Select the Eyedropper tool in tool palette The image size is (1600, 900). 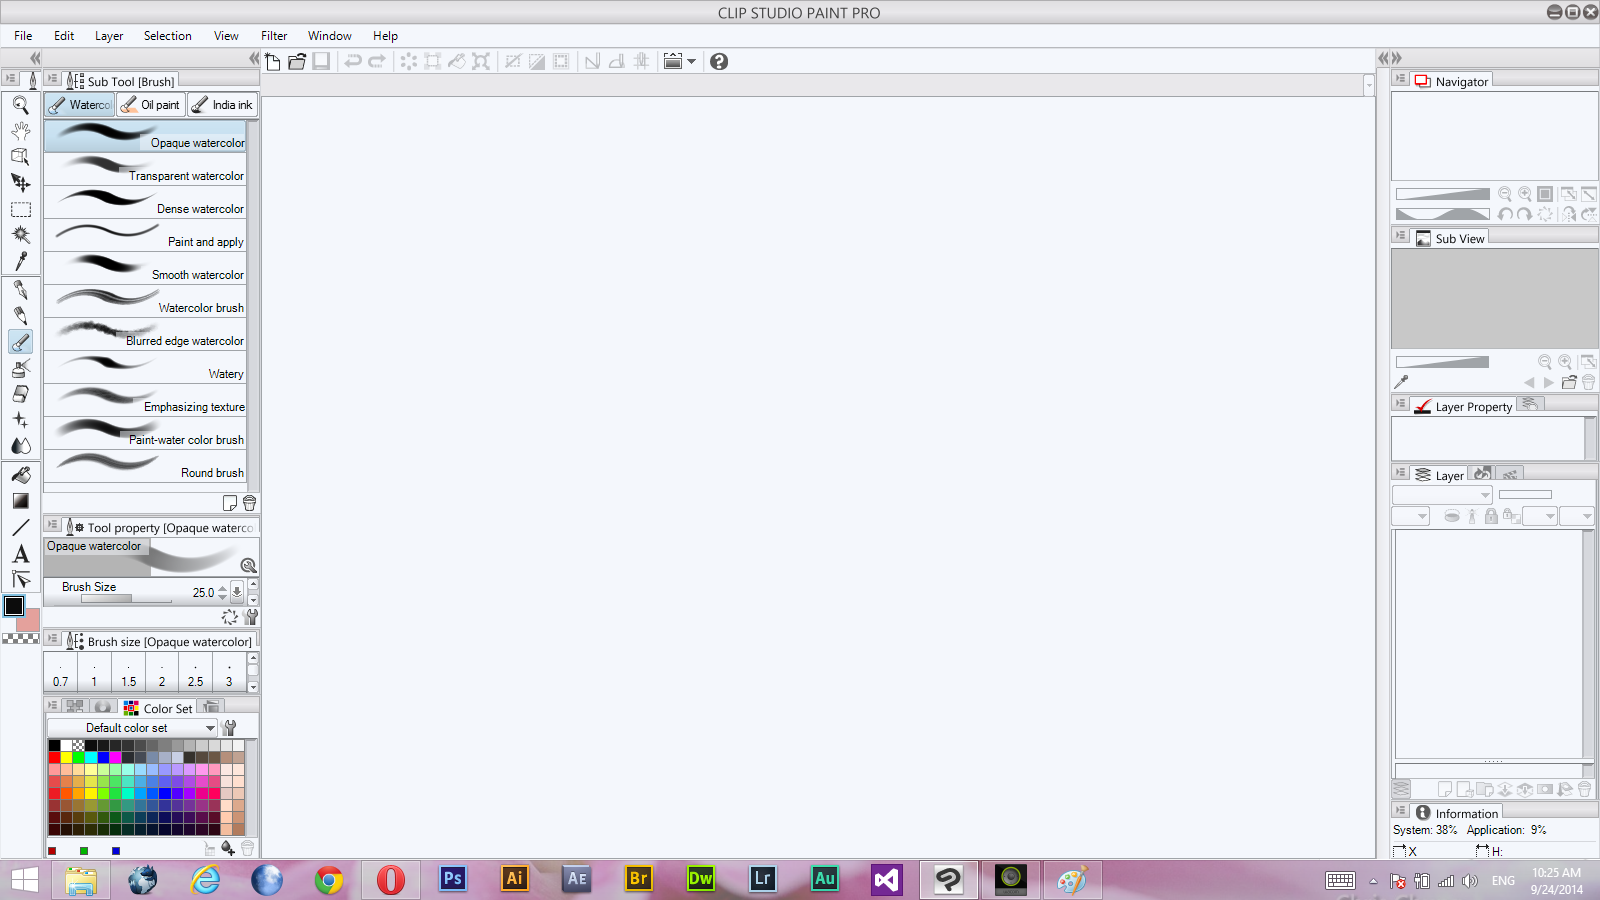tap(20, 261)
